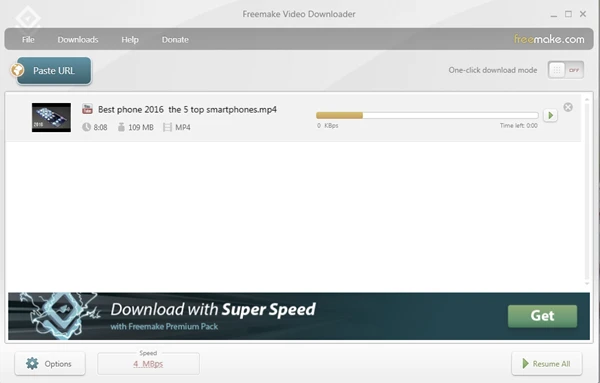The width and height of the screenshot is (600, 383).
Task: Click the globe icon on Paste URL
Action: 17,70
